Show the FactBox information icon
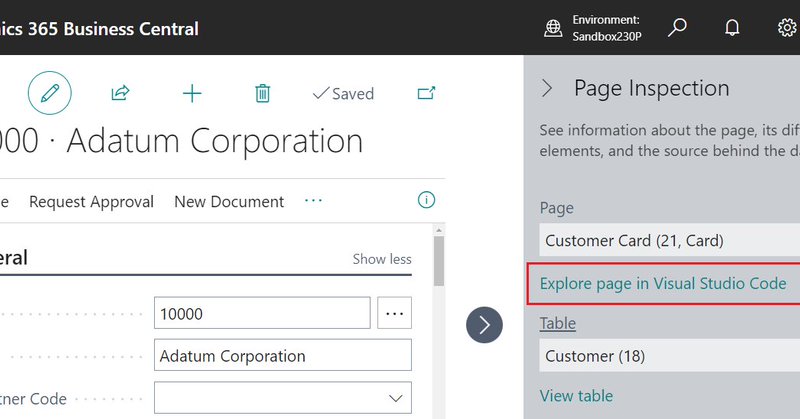The width and height of the screenshot is (800, 419). (x=427, y=200)
